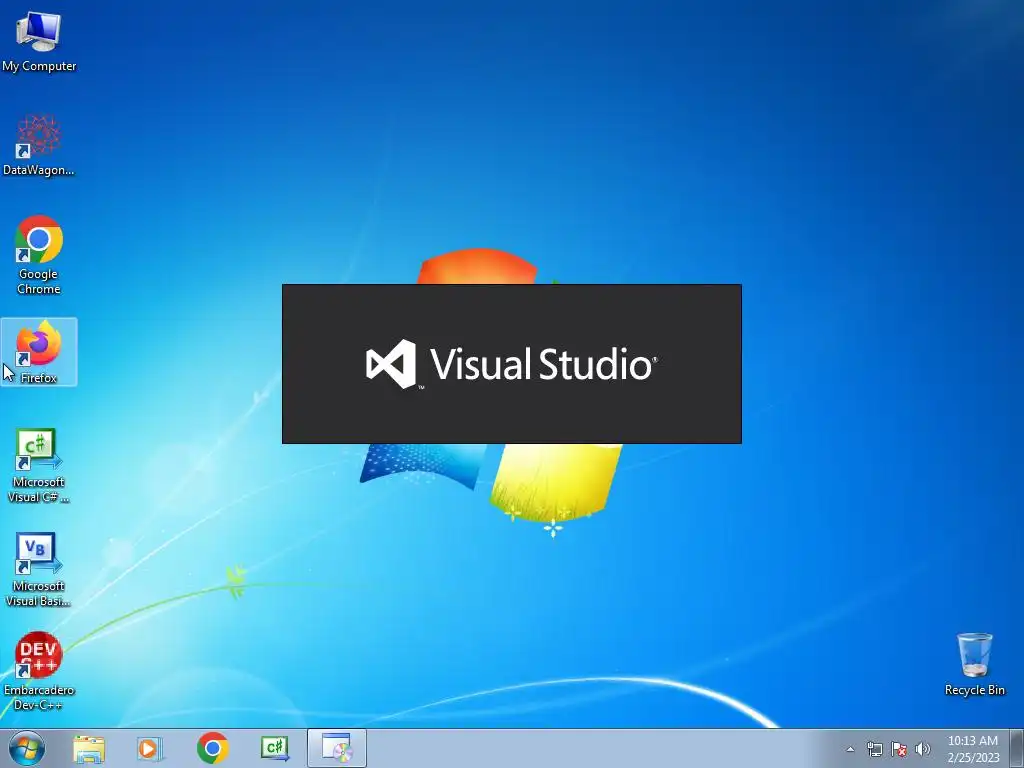This screenshot has height=768, width=1024.
Task: Open the Windows Start menu orb
Action: coord(27,748)
